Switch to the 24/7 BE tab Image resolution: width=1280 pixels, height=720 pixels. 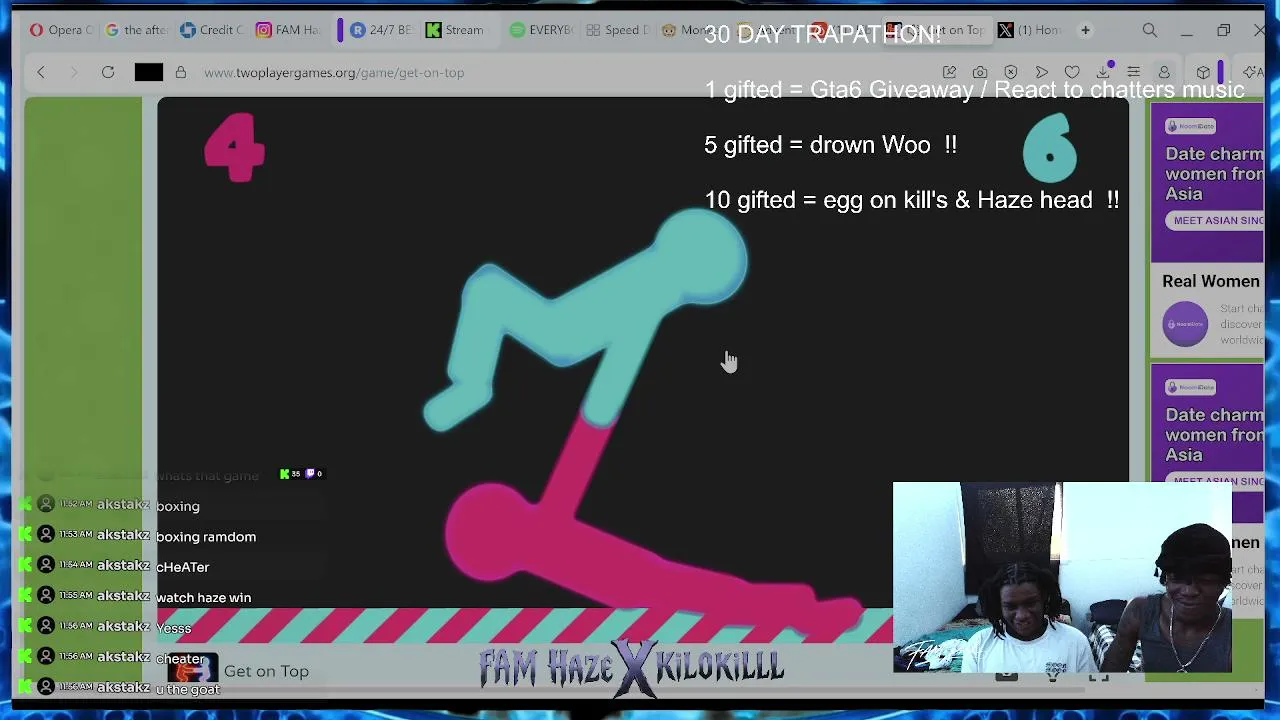click(381, 30)
